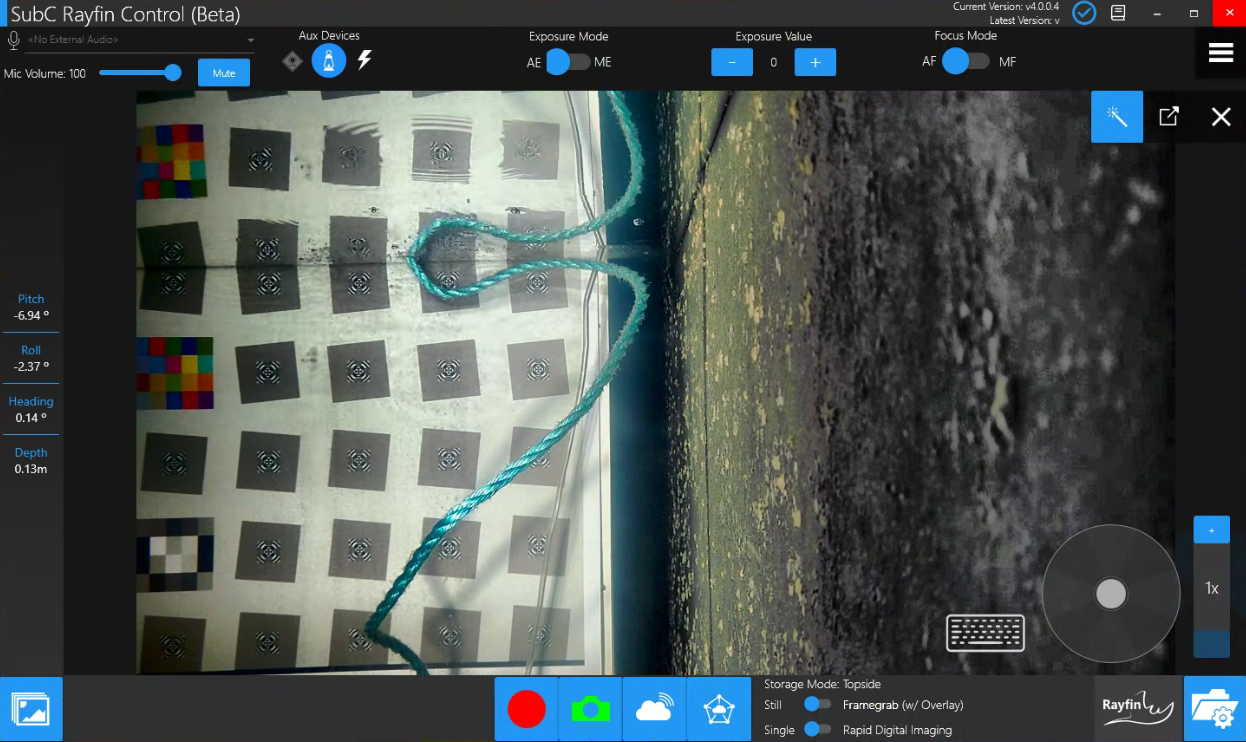Open the image gallery
Viewport: 1246px width, 742px height.
(x=31, y=709)
